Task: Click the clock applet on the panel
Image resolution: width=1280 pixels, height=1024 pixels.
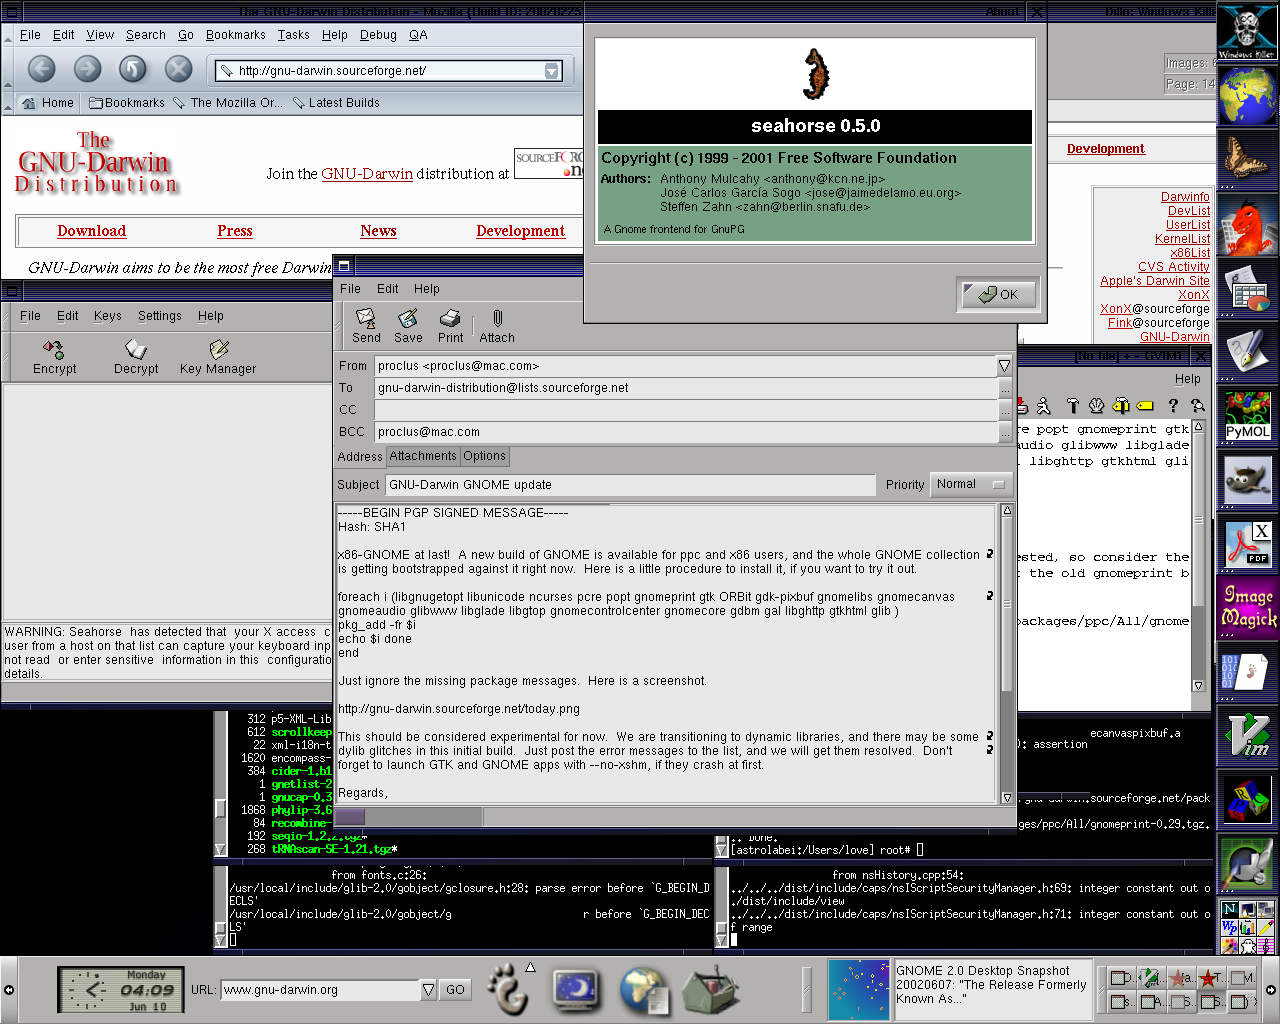Action: [121, 990]
